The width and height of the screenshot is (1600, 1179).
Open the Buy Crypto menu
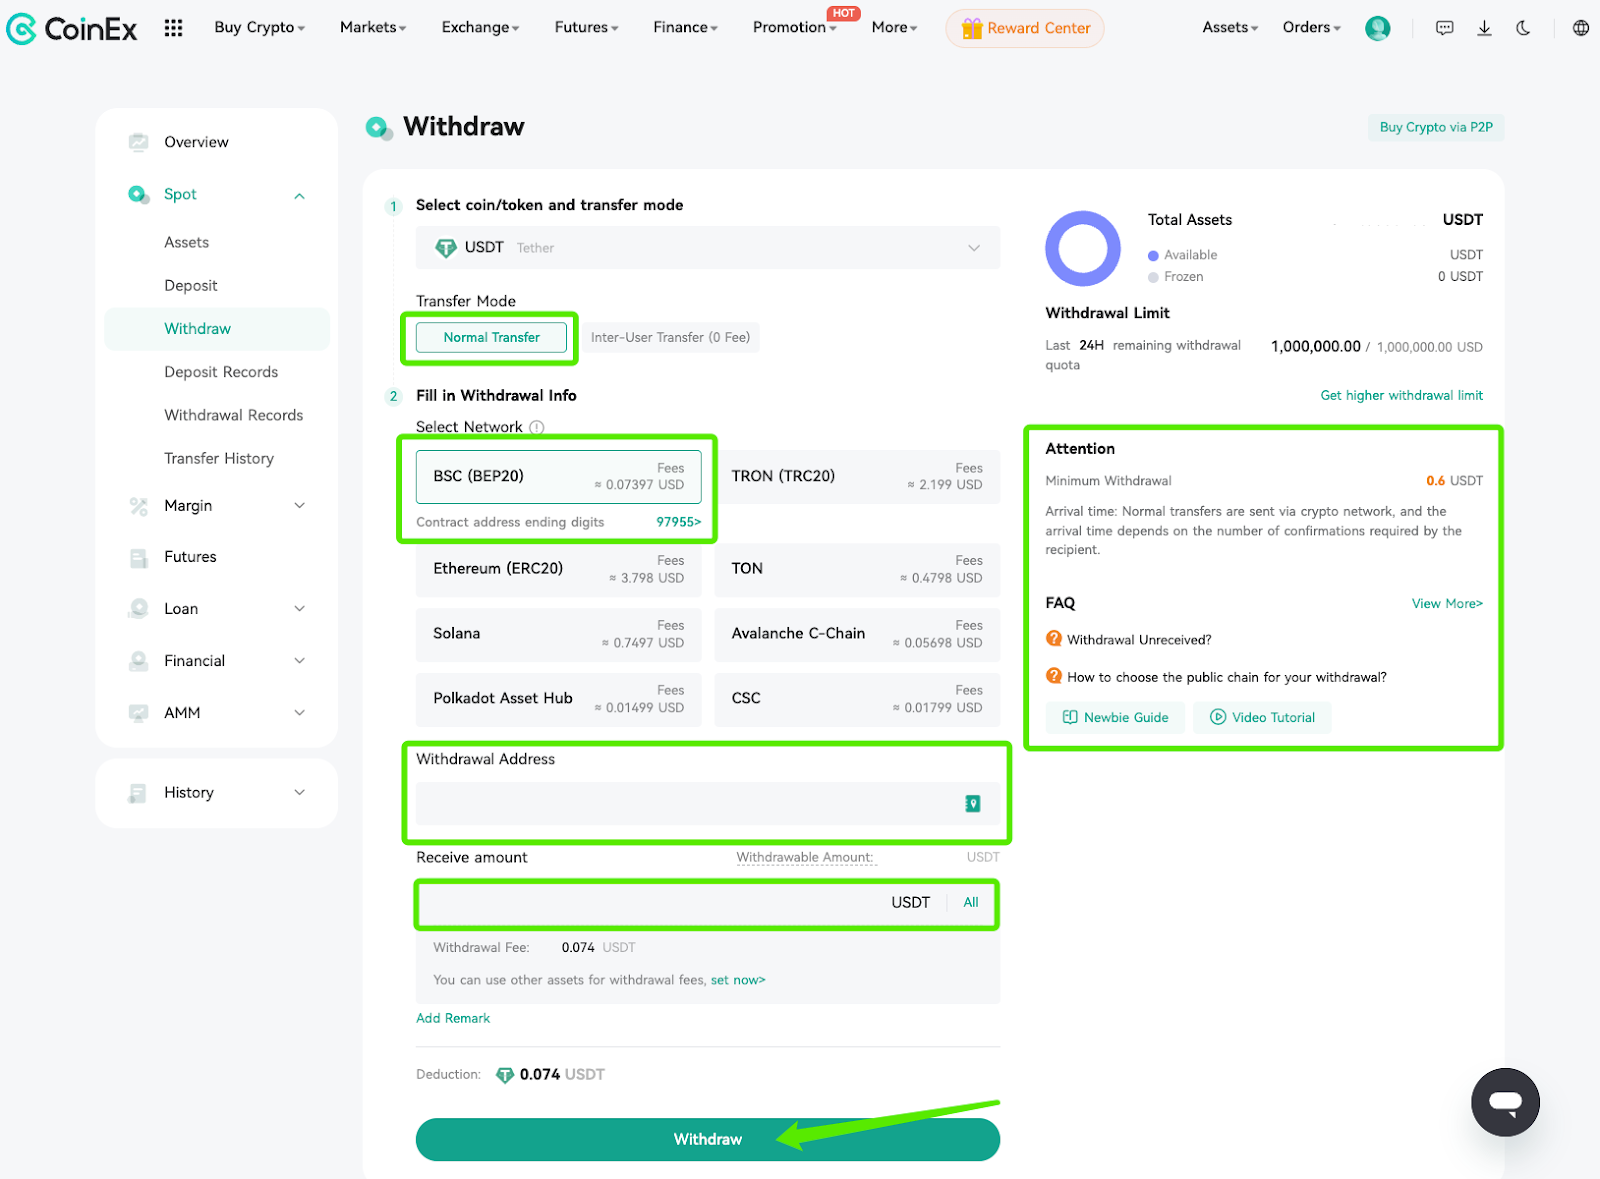[260, 28]
